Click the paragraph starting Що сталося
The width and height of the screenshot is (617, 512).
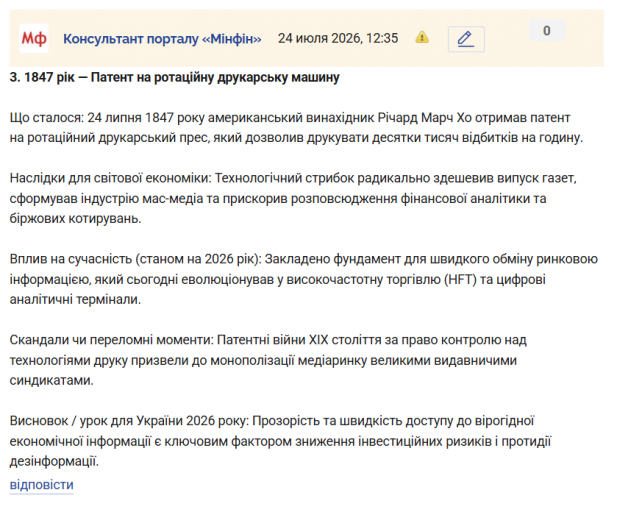(296, 128)
